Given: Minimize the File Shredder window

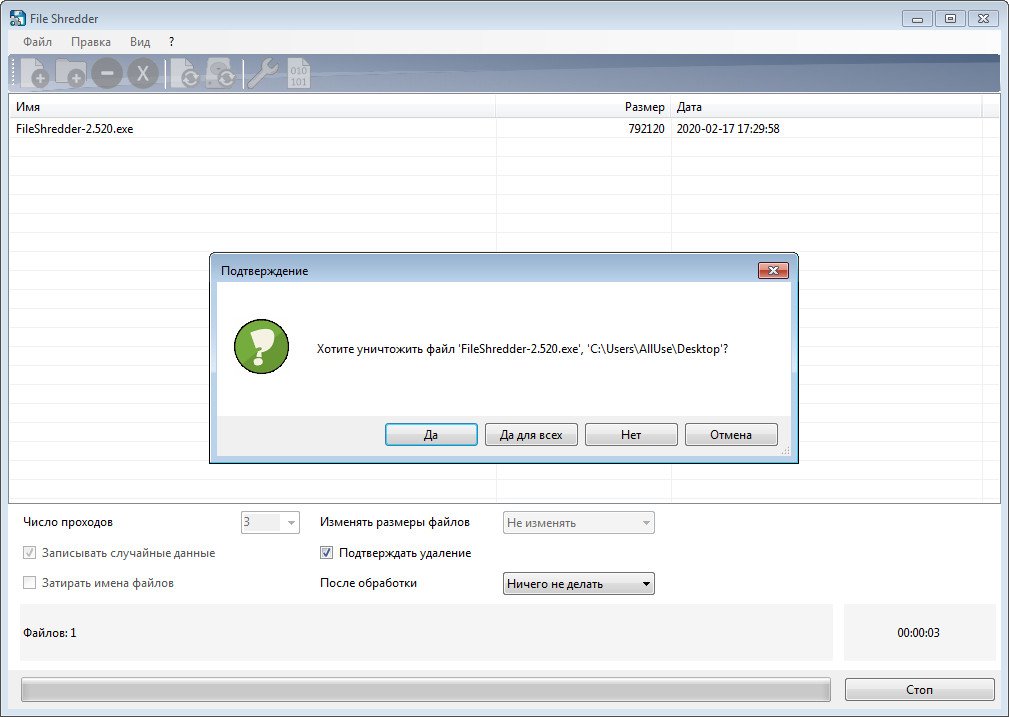Looking at the screenshot, I should coord(917,19).
